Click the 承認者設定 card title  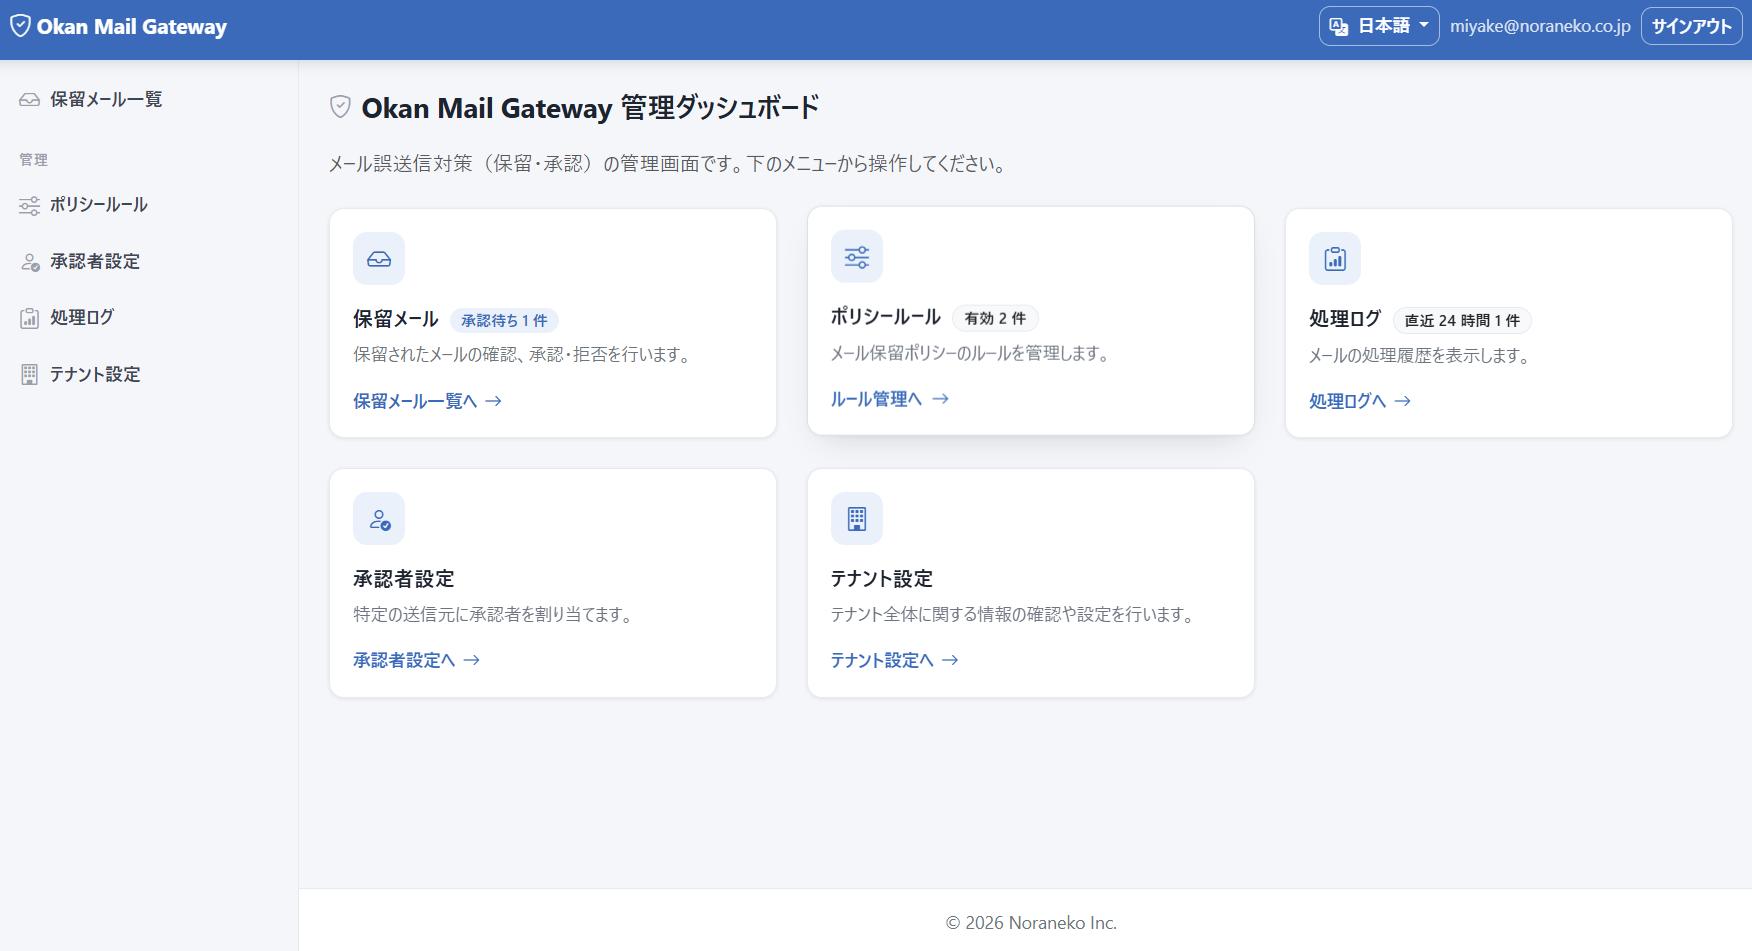tap(404, 579)
